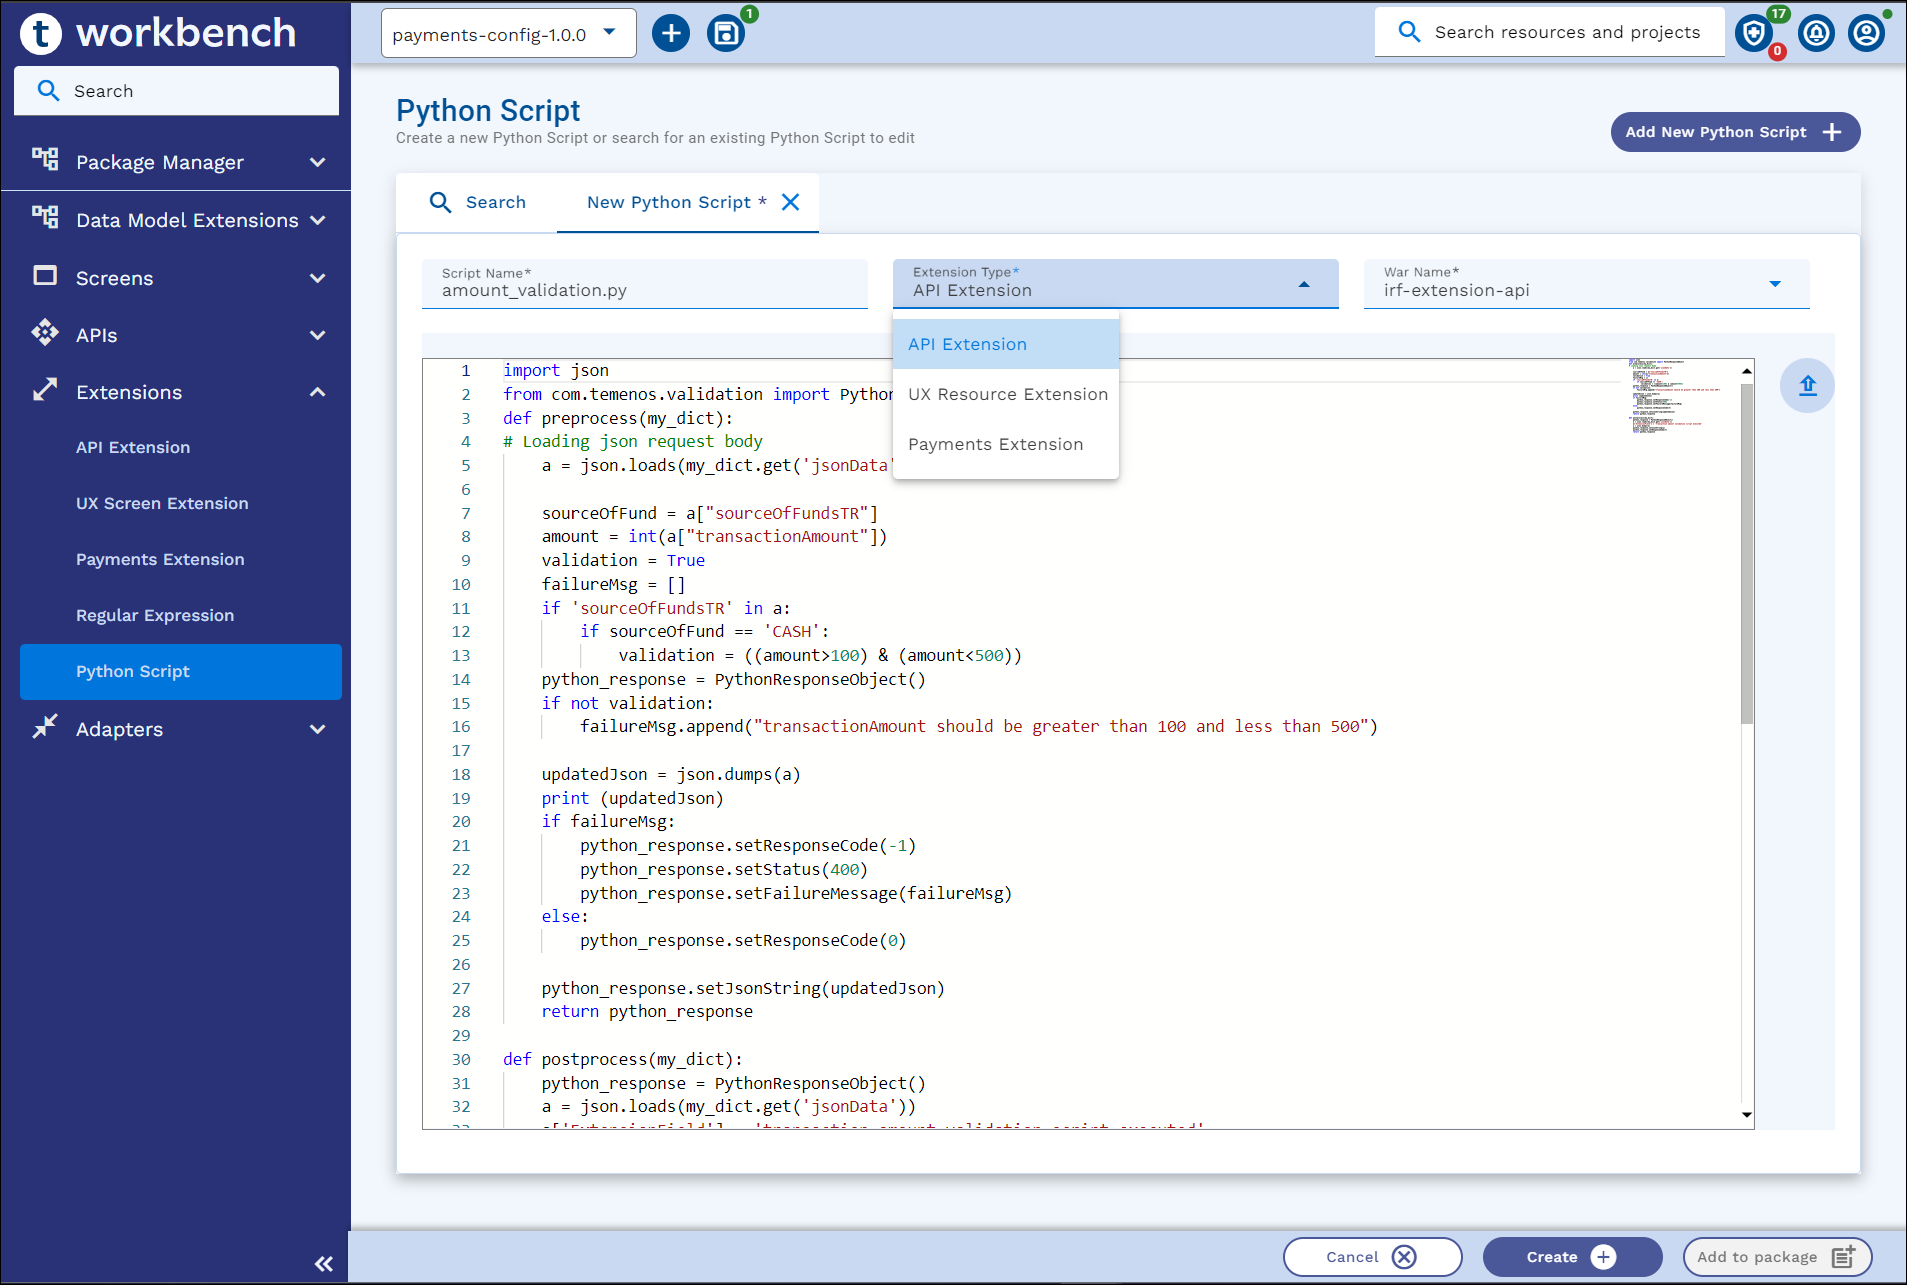Image resolution: width=1907 pixels, height=1285 pixels.
Task: Switch to the Search tab
Action: point(478,202)
